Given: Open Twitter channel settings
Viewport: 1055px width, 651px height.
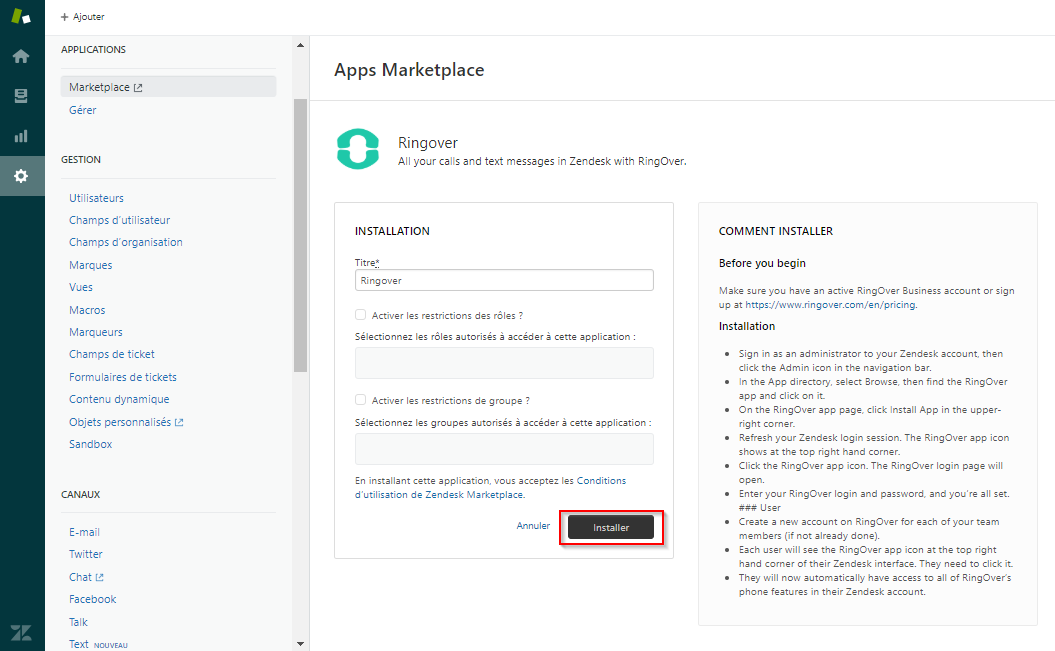Looking at the screenshot, I should (85, 554).
